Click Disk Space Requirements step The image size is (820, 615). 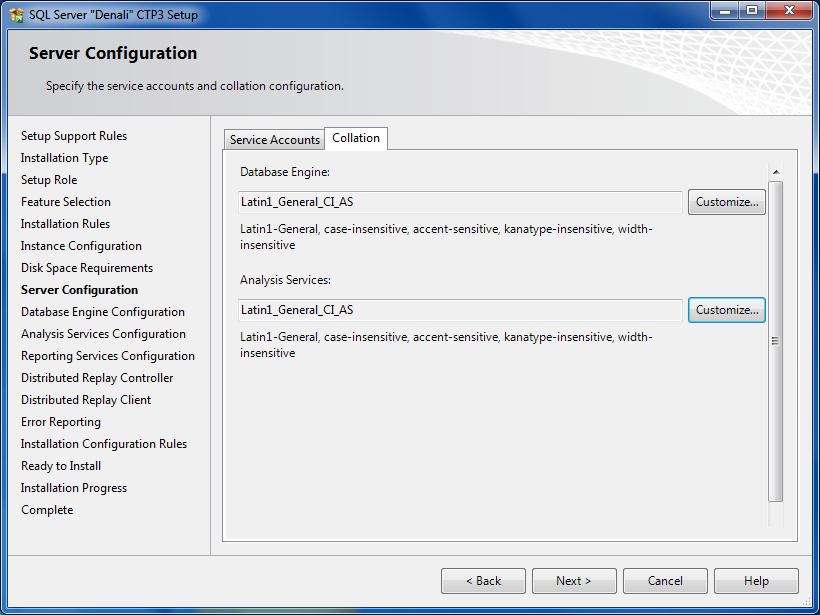point(87,268)
